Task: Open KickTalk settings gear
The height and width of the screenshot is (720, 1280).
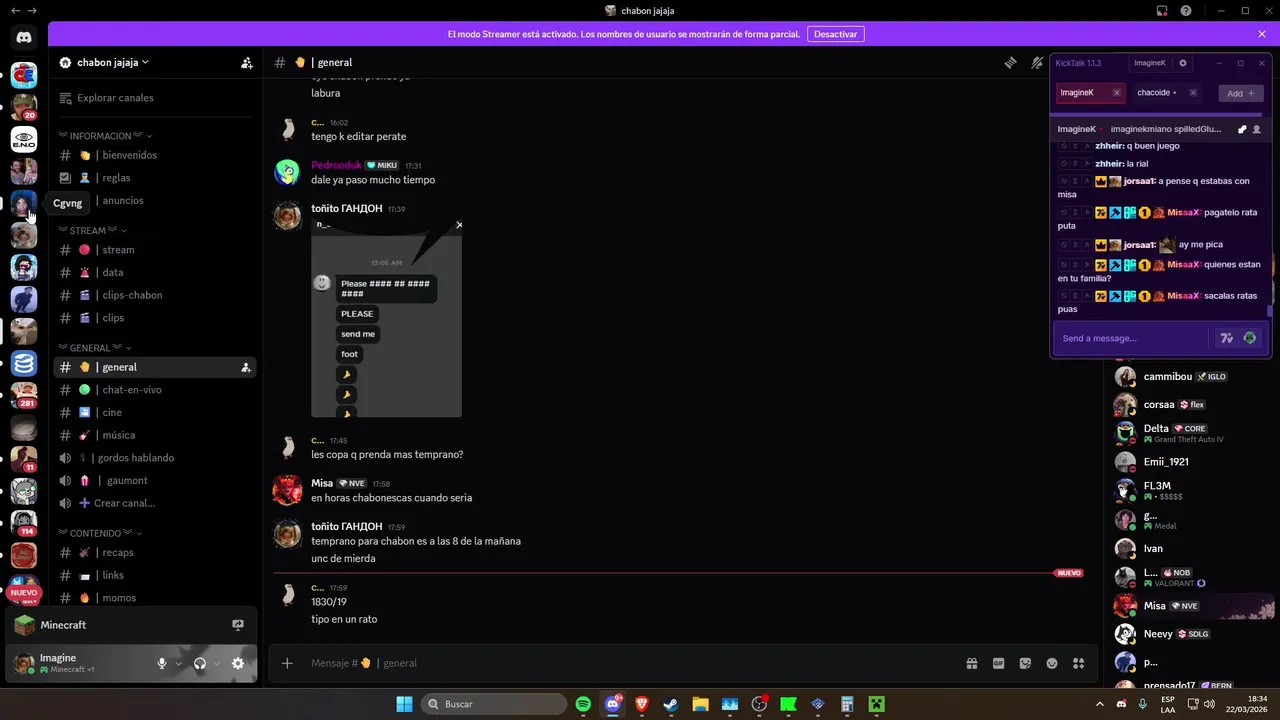Action: 1183,63
